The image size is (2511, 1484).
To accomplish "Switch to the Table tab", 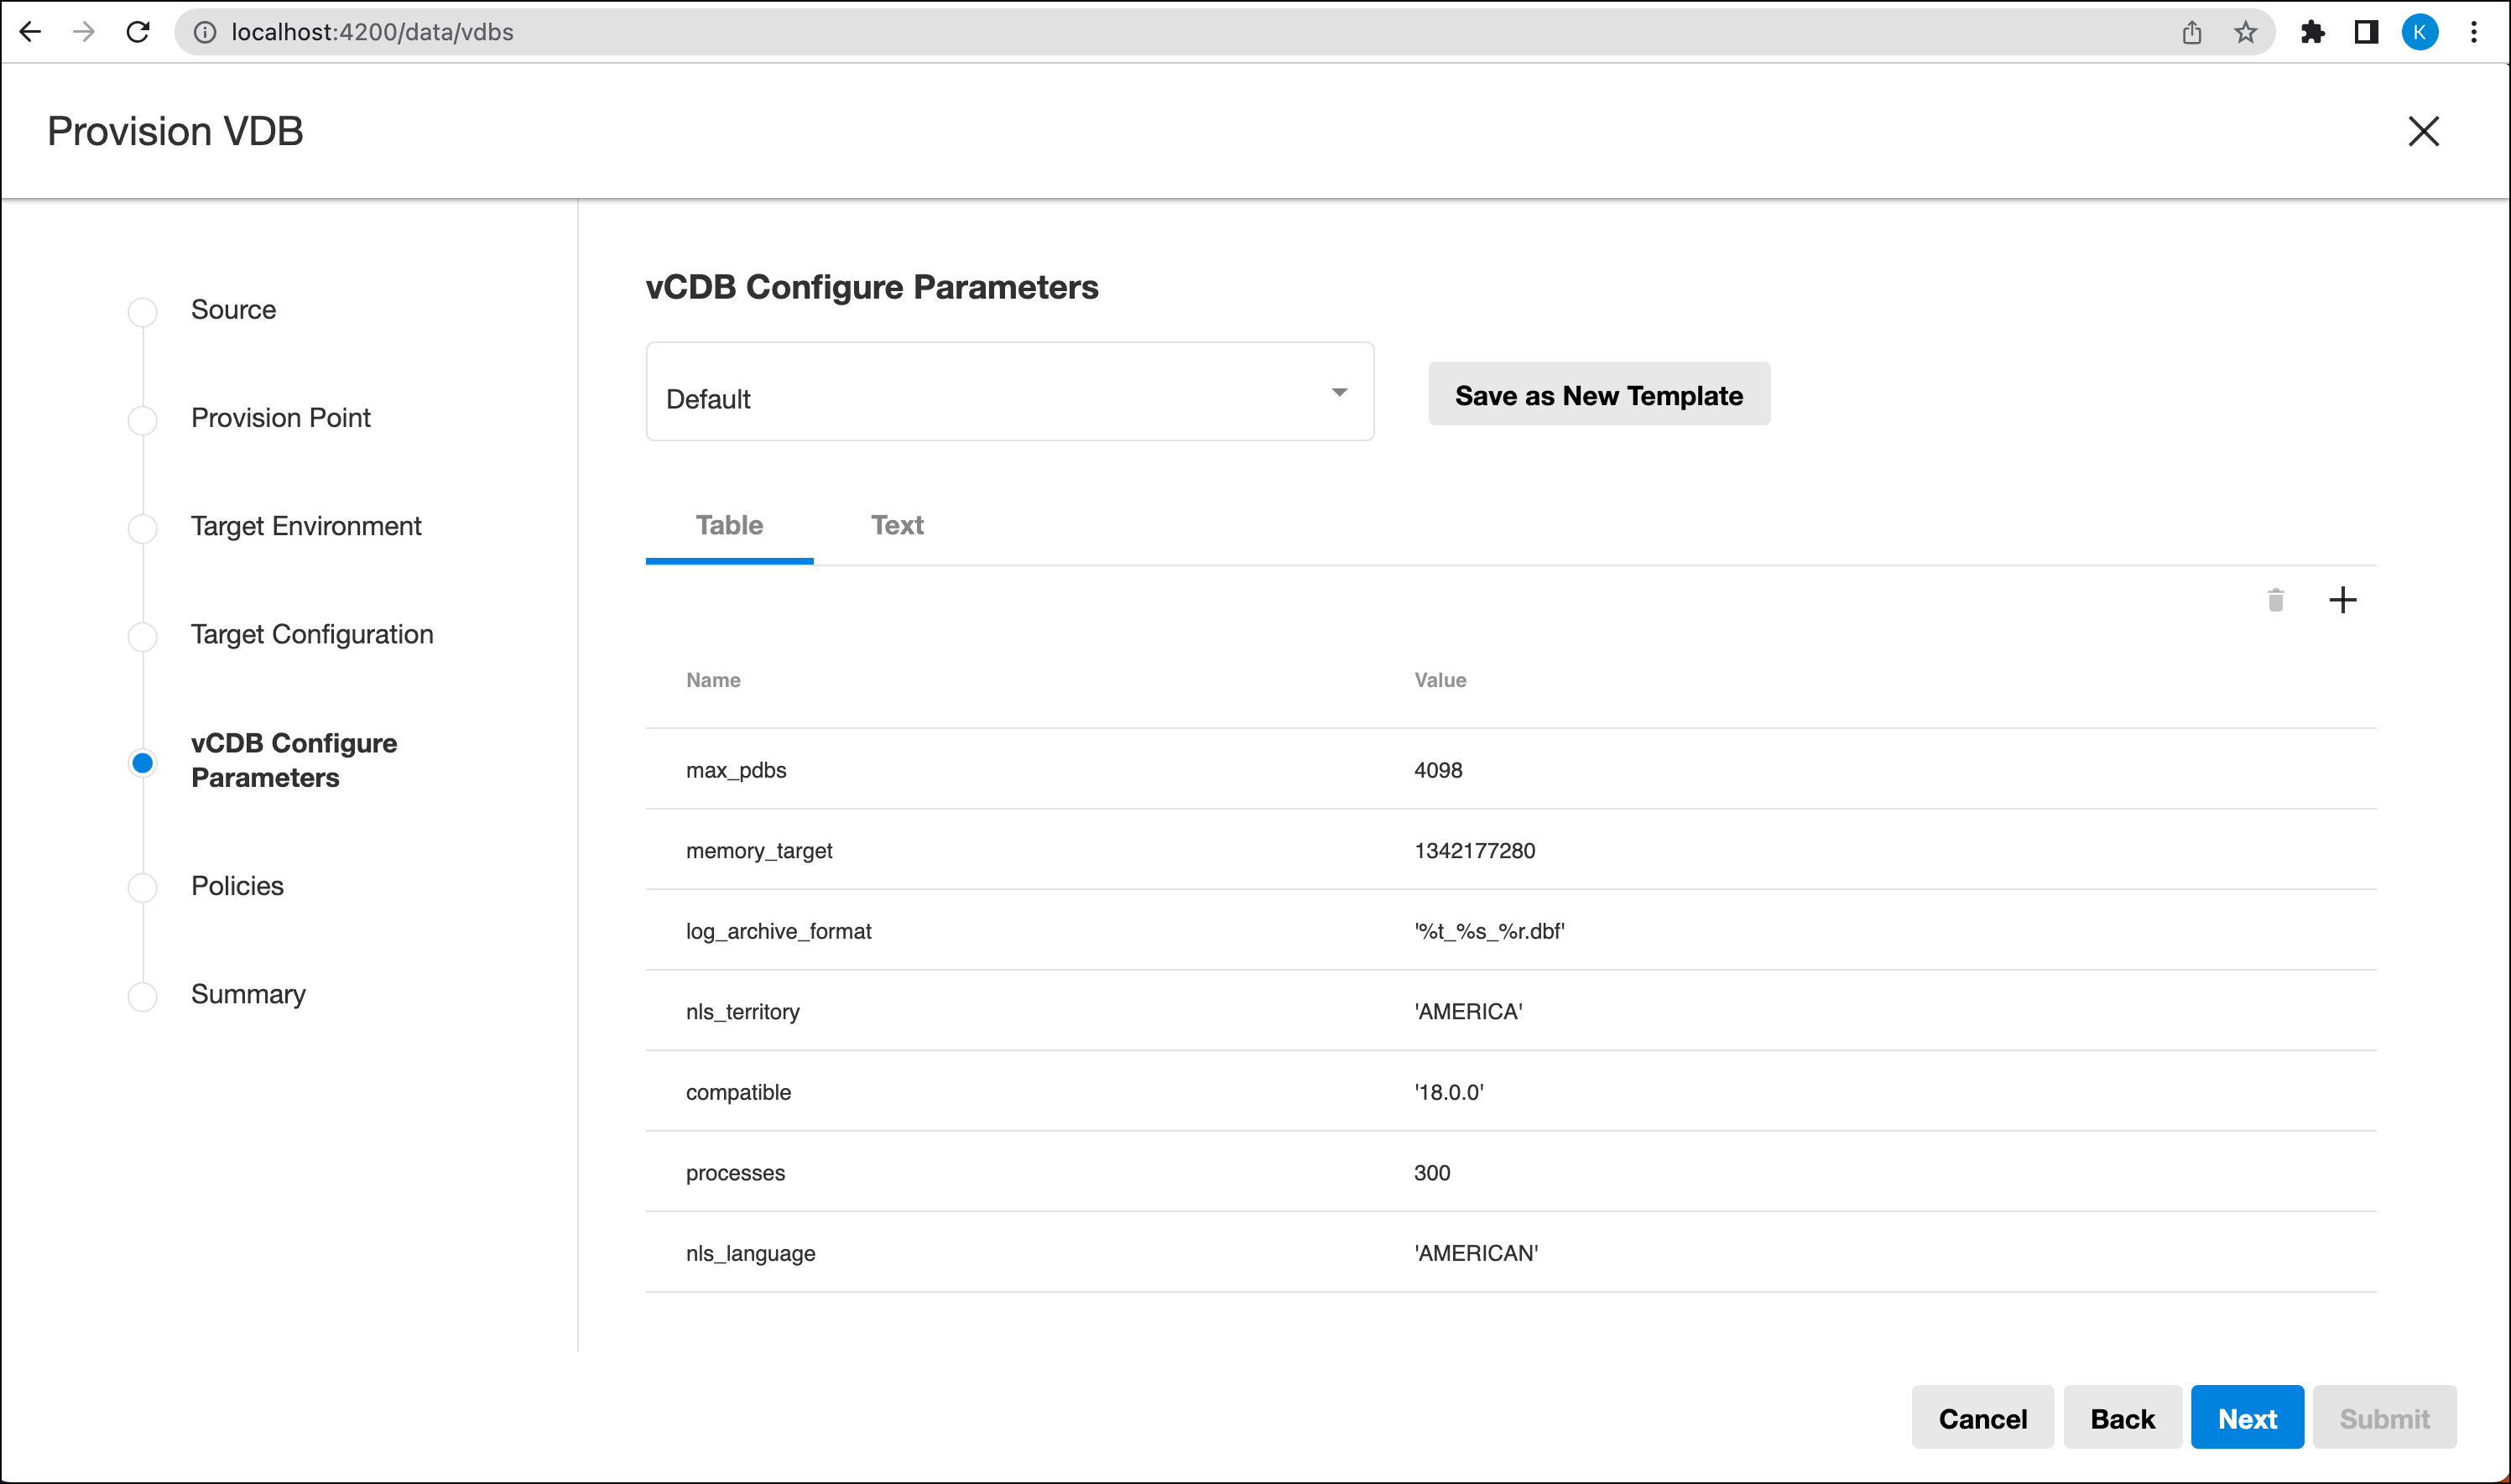I will click(x=729, y=526).
